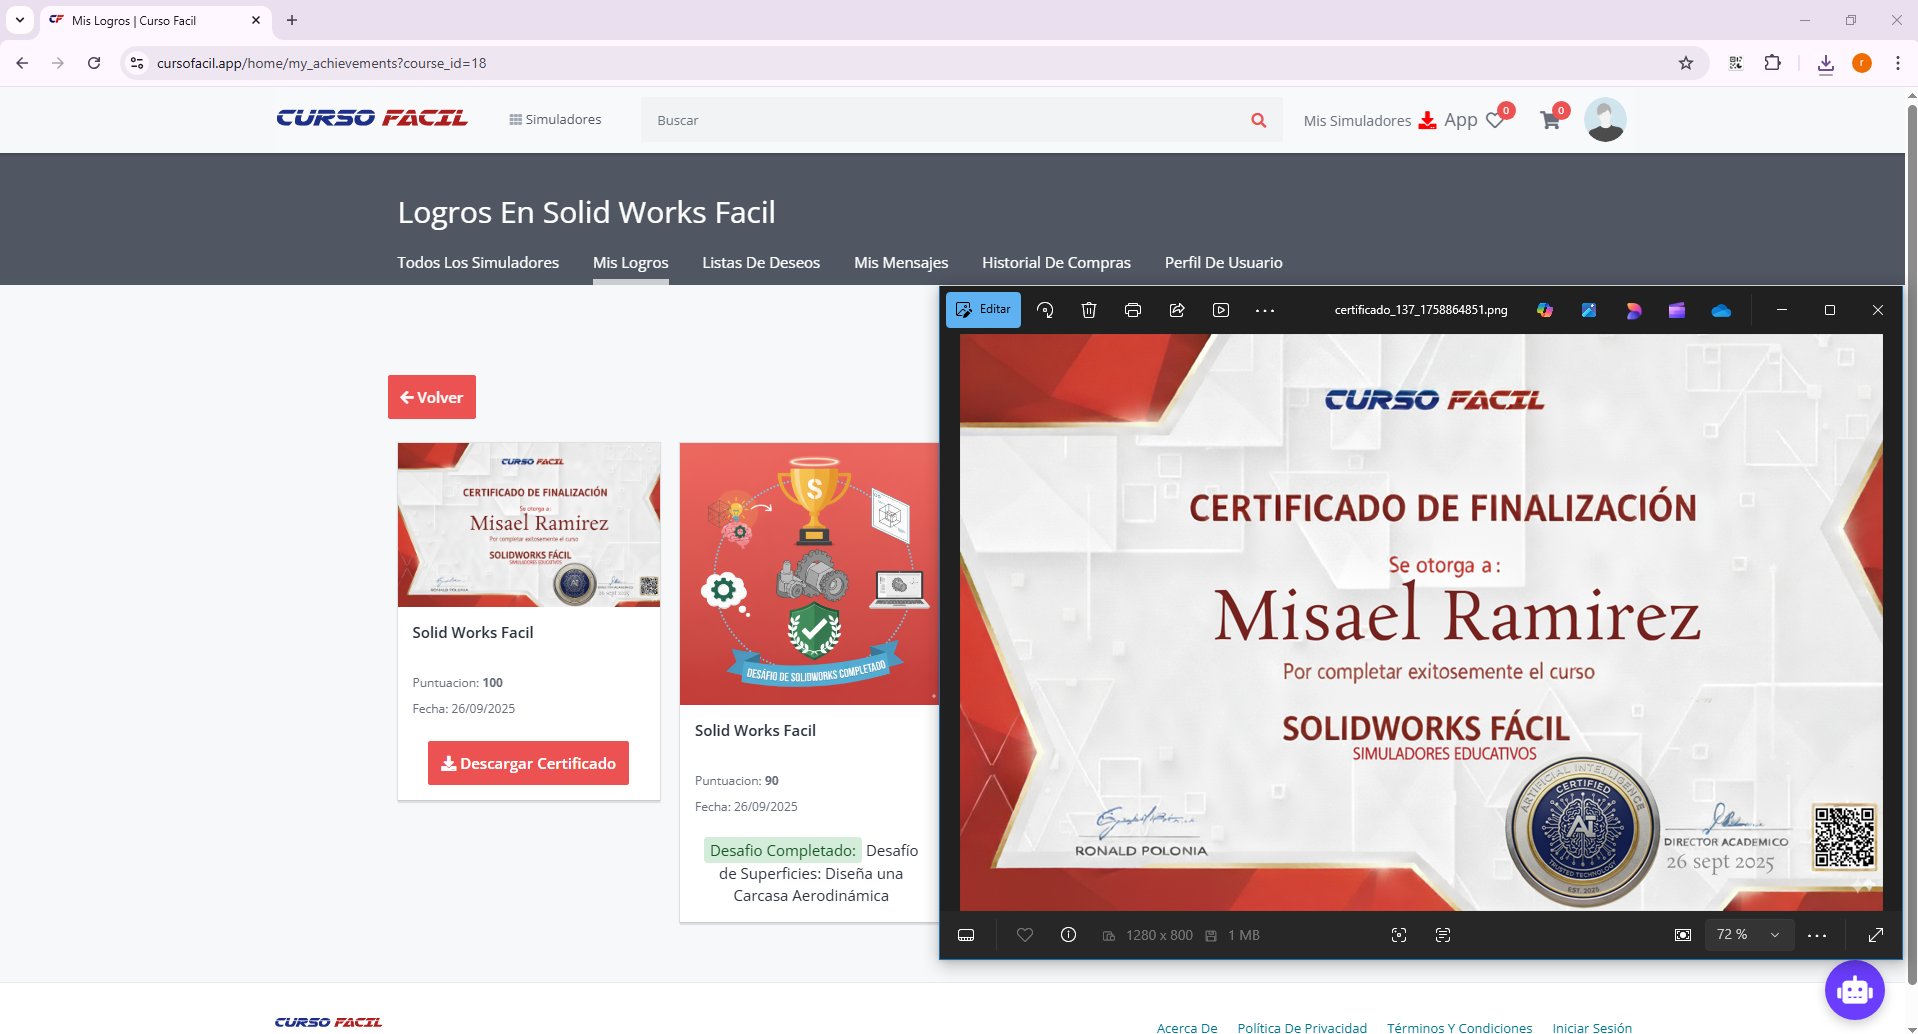
Task: Open a new browser tab
Action: pyautogui.click(x=292, y=20)
